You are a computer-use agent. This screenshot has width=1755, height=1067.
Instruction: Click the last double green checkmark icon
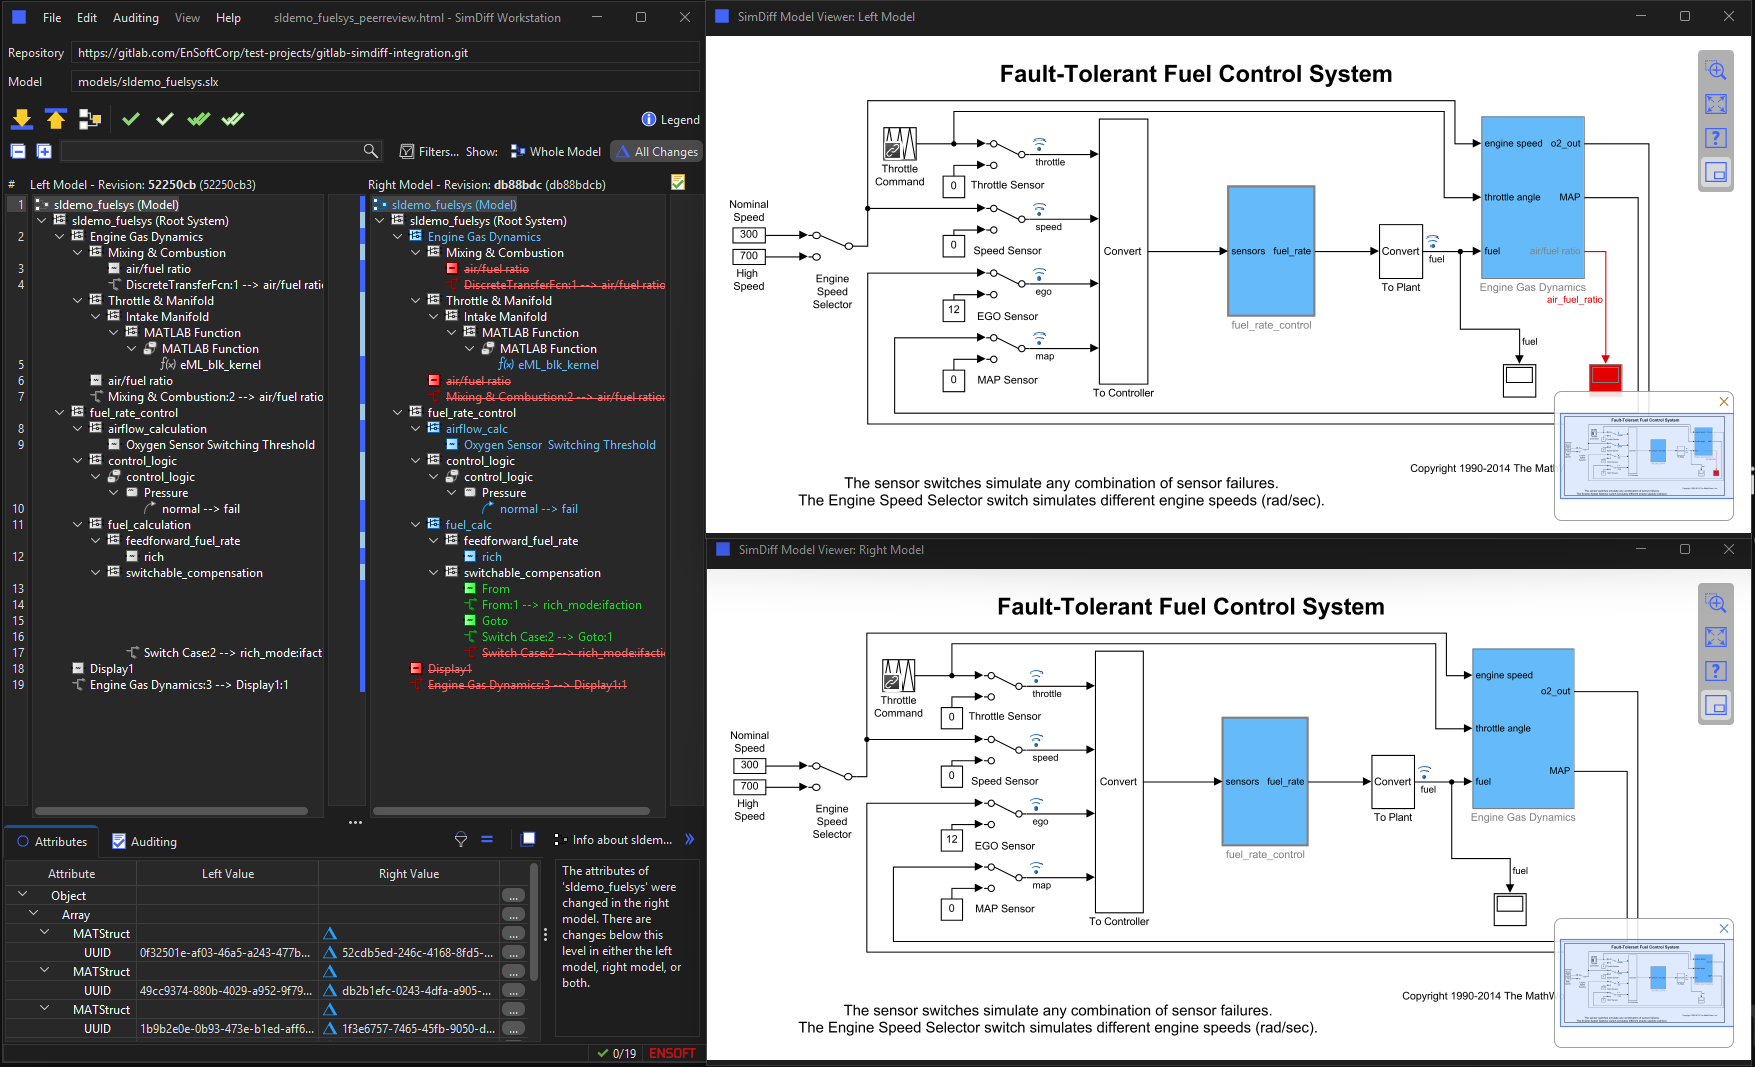coord(233,119)
